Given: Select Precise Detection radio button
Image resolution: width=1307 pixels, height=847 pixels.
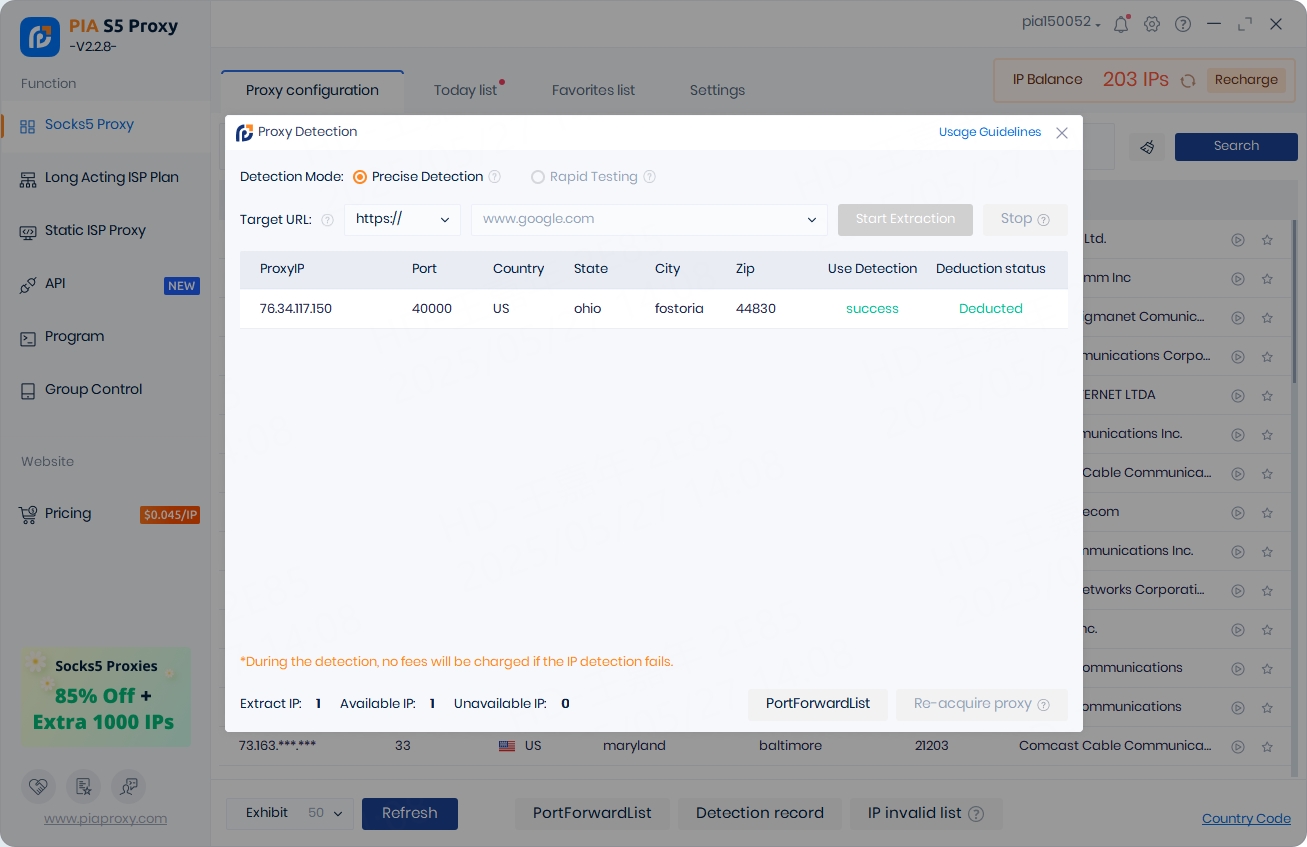Looking at the screenshot, I should click(360, 177).
